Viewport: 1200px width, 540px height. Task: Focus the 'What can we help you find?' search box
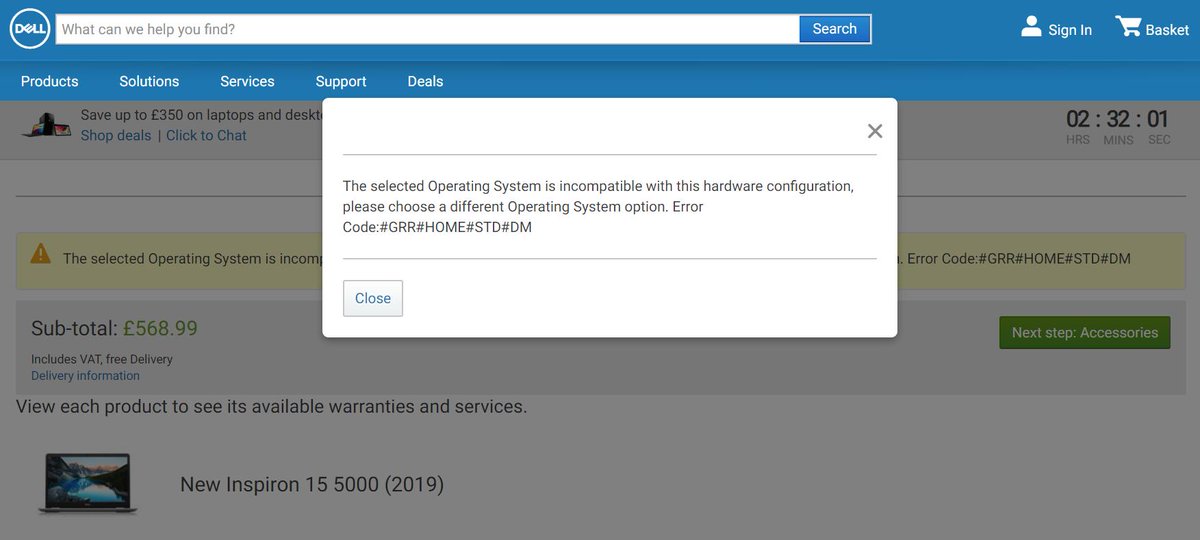(x=428, y=29)
